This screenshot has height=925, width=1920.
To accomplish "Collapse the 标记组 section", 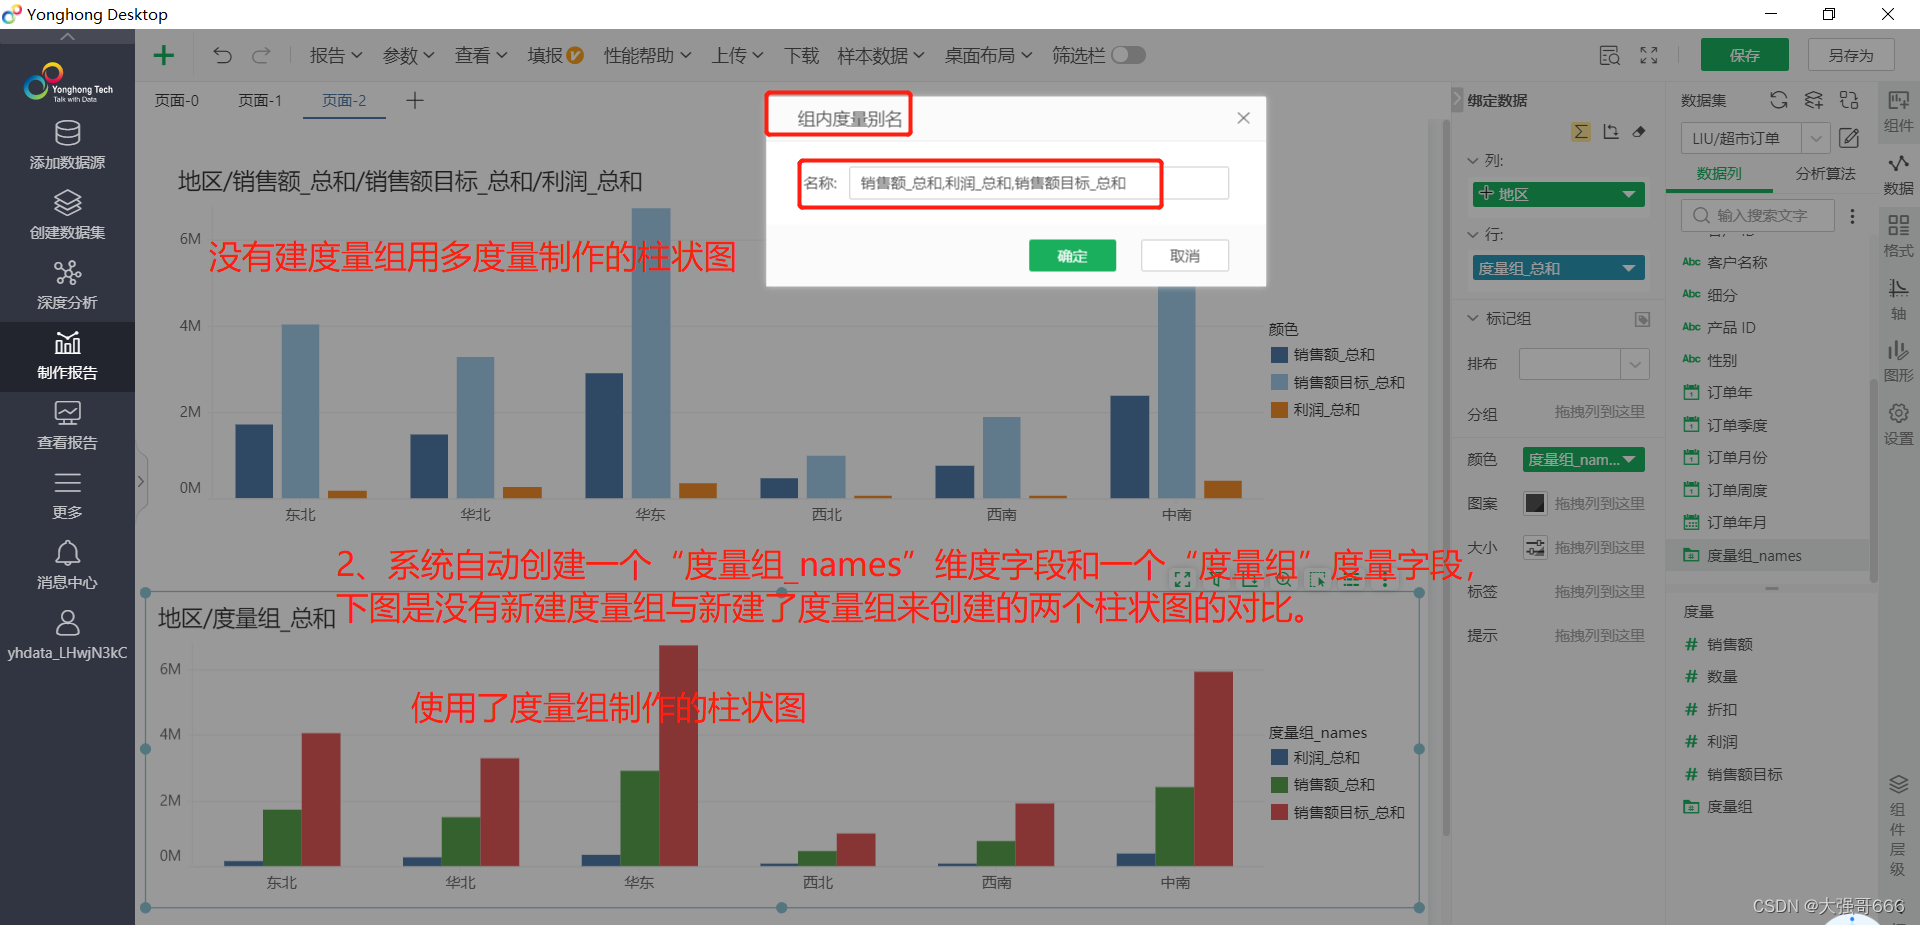I will 1473,318.
